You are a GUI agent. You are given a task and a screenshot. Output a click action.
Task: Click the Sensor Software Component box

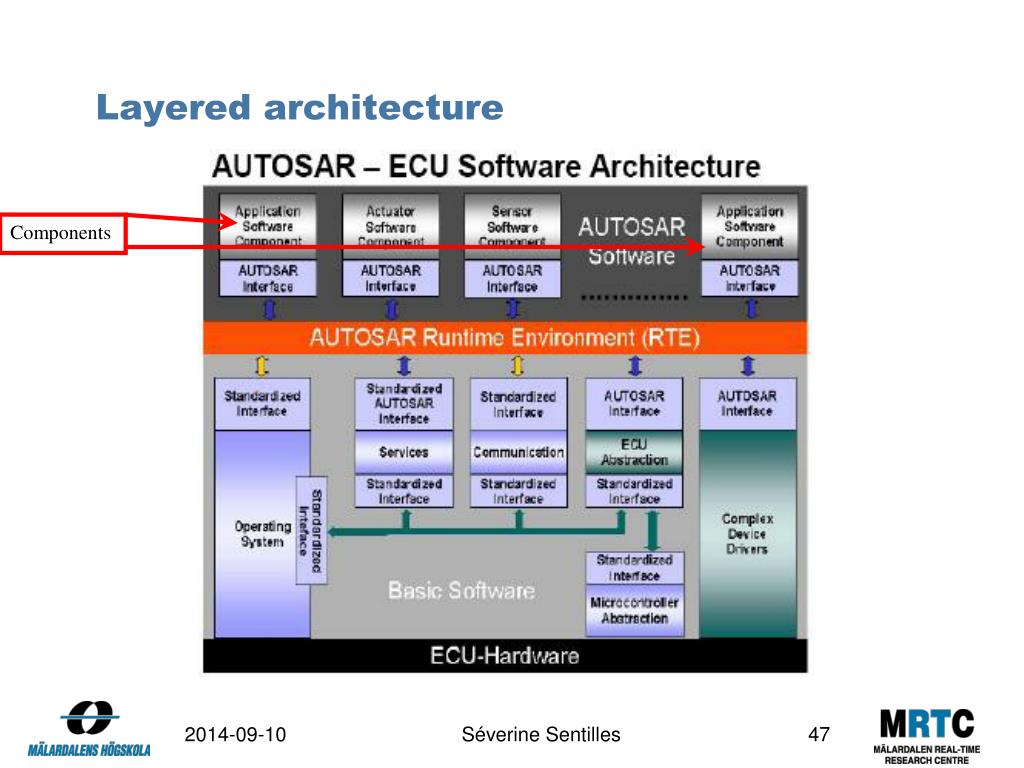[x=512, y=226]
